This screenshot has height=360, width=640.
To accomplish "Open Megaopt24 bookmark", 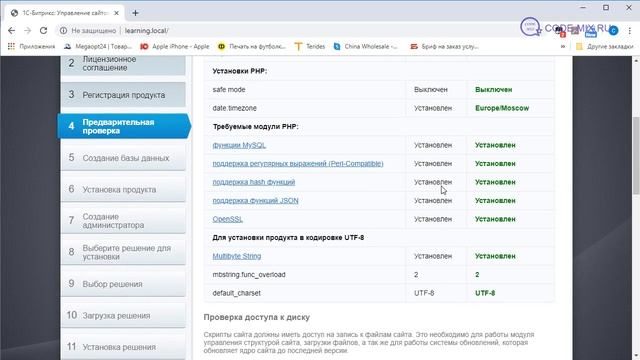I will coord(98,47).
